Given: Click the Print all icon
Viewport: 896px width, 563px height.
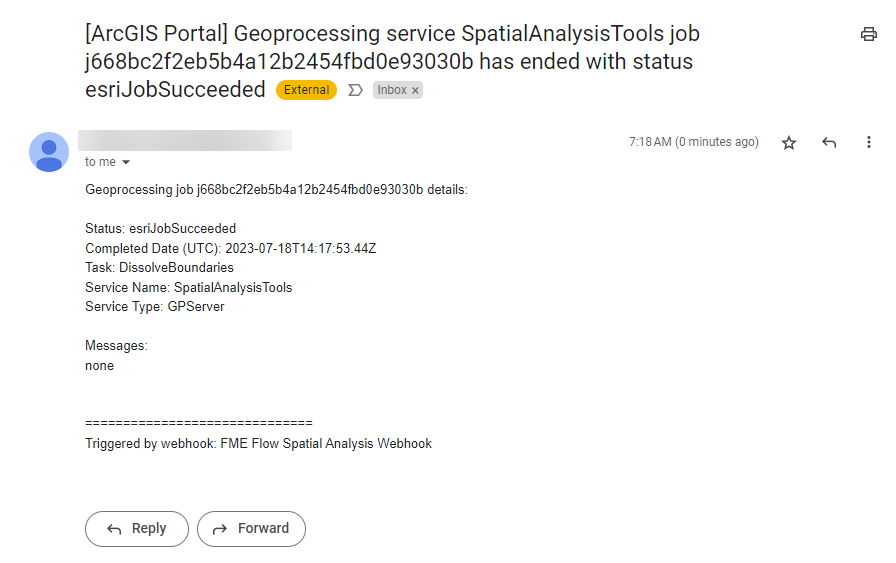Looking at the screenshot, I should pos(869,34).
